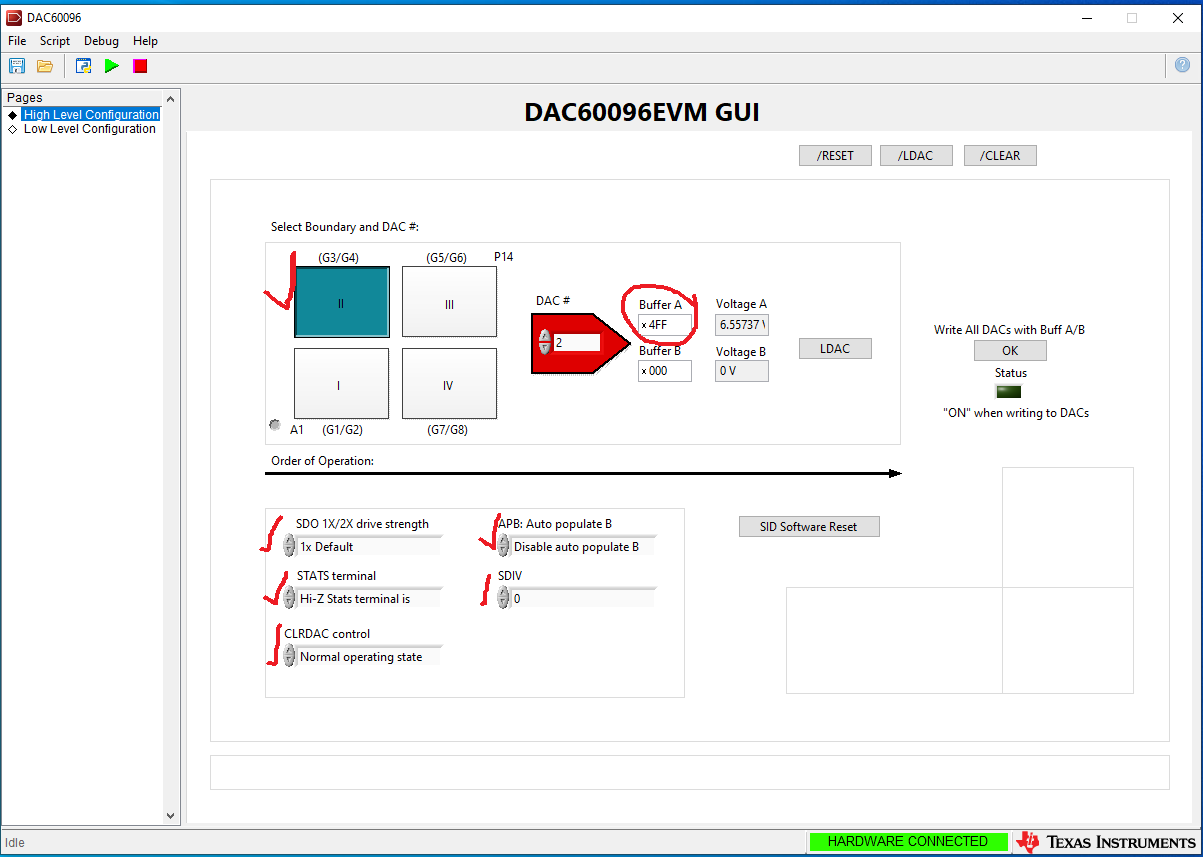1203x857 pixels.
Task: Click the /LDAC button
Action: [916, 156]
